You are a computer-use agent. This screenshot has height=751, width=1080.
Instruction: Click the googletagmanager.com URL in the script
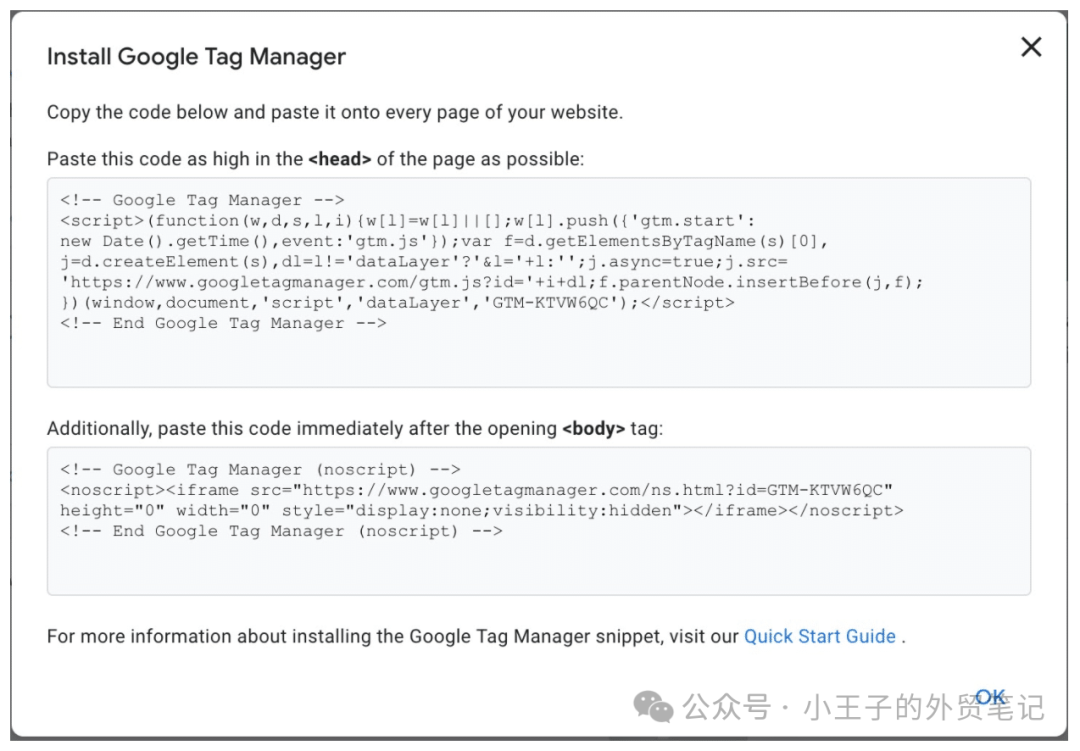251,281
